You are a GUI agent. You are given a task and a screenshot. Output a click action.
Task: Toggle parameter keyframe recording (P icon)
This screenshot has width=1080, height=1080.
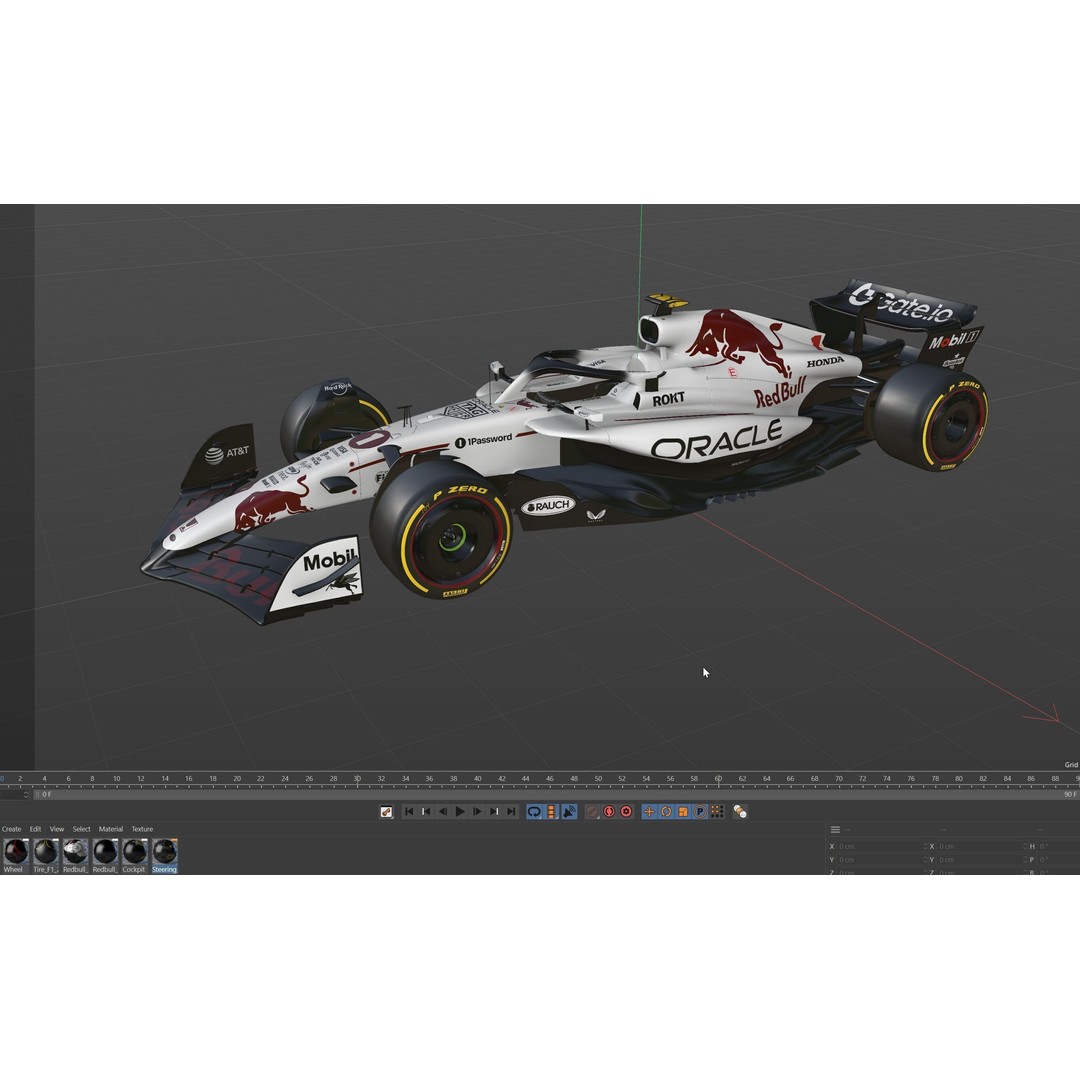pyautogui.click(x=700, y=812)
